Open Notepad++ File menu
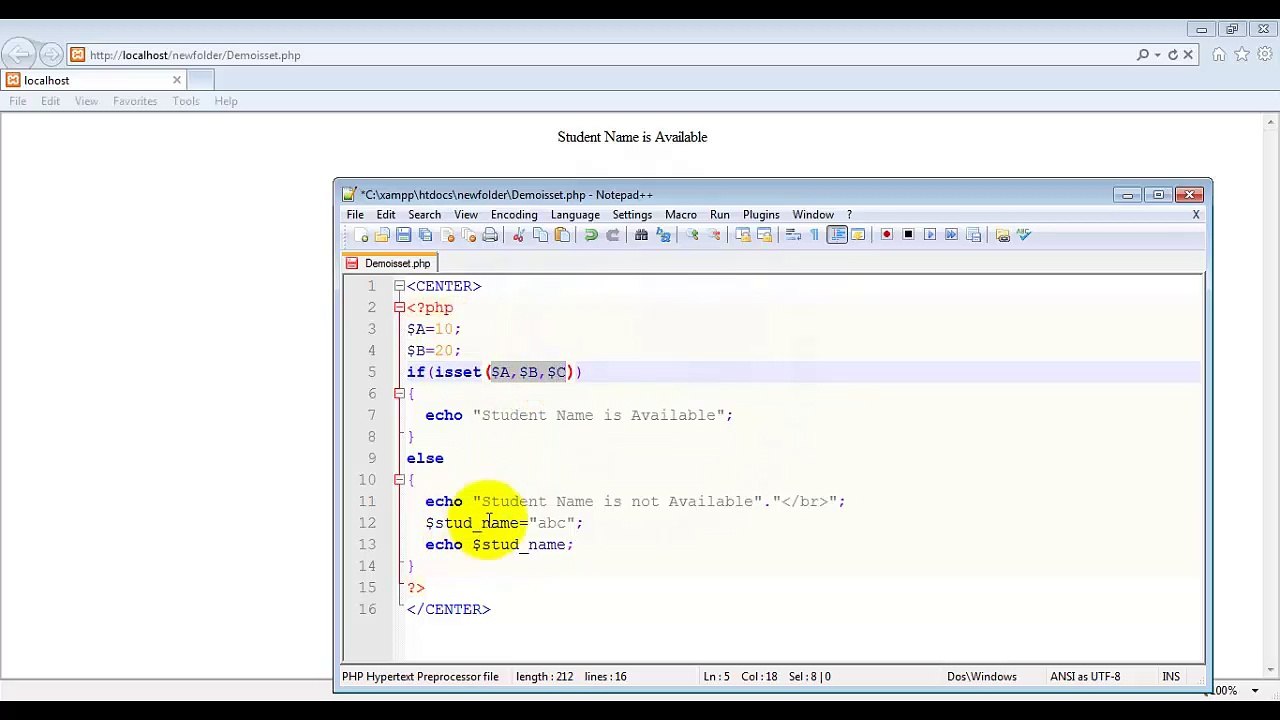 pos(355,215)
